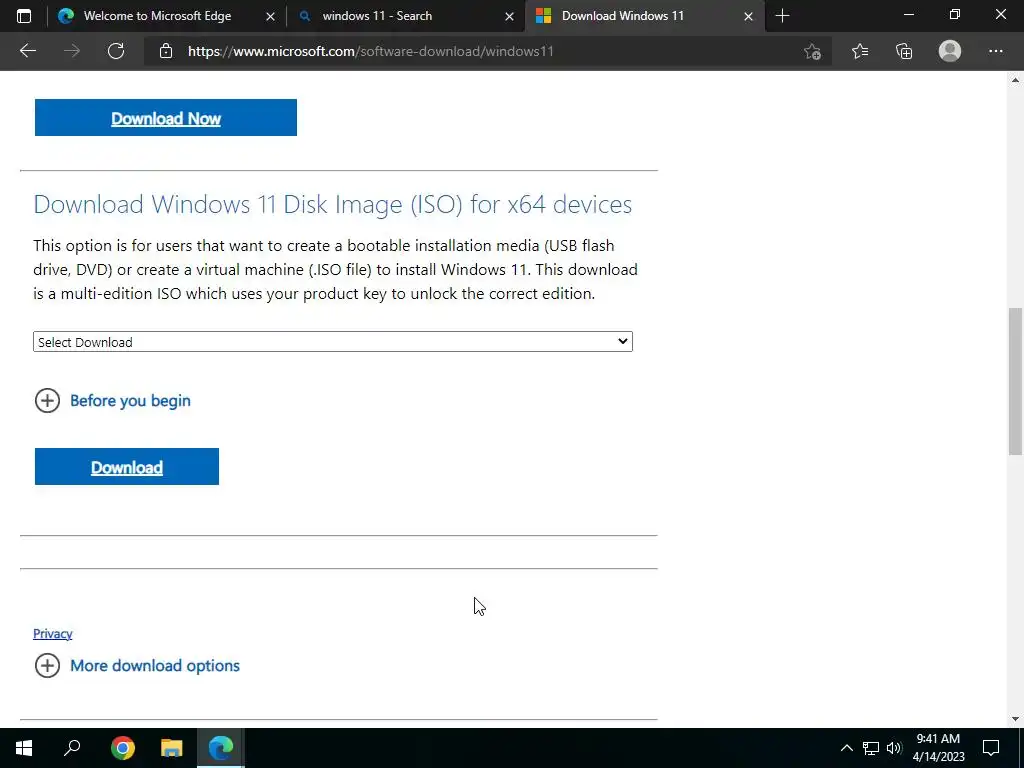Close the windows 11 - Search tab
The width and height of the screenshot is (1024, 768).
pos(509,16)
